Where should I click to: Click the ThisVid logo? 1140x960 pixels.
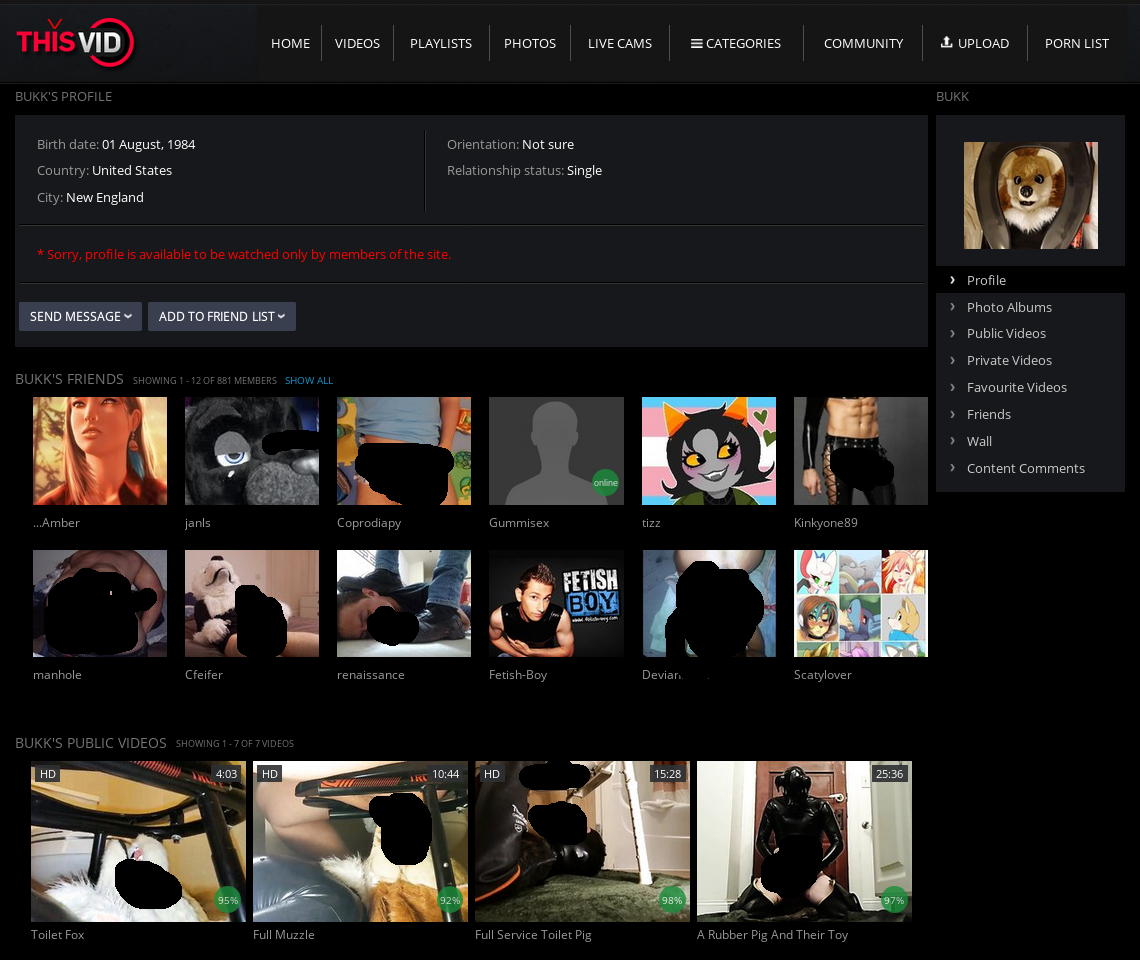click(75, 42)
